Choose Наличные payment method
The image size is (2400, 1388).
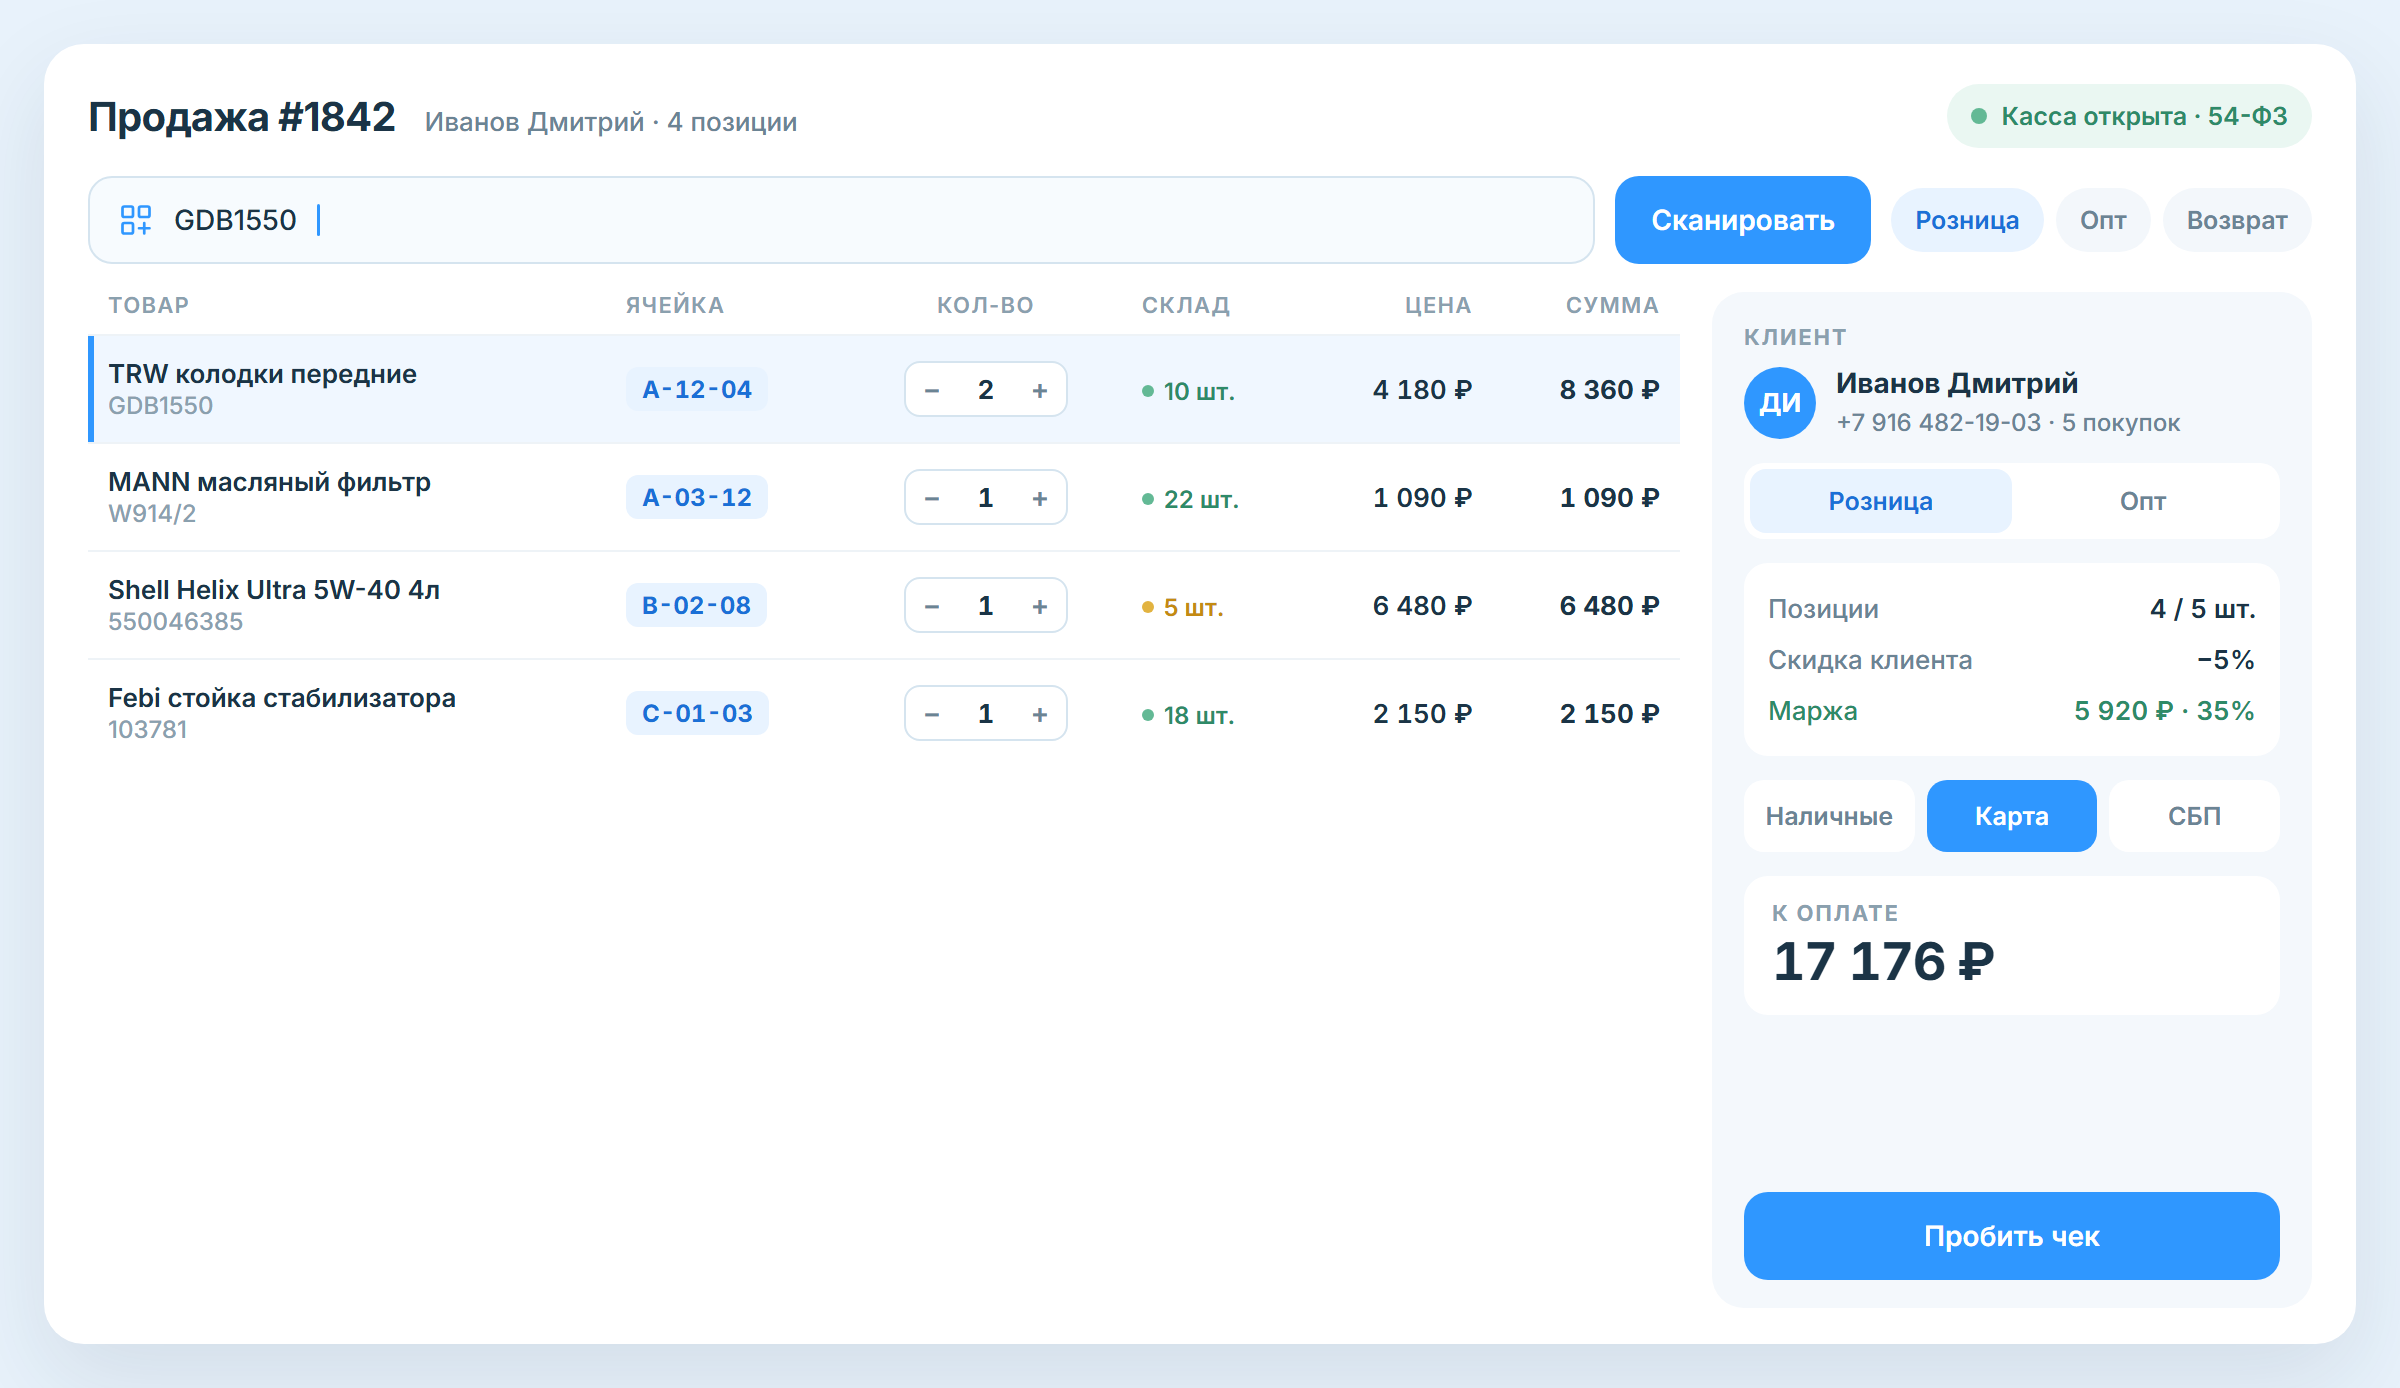click(x=1829, y=816)
